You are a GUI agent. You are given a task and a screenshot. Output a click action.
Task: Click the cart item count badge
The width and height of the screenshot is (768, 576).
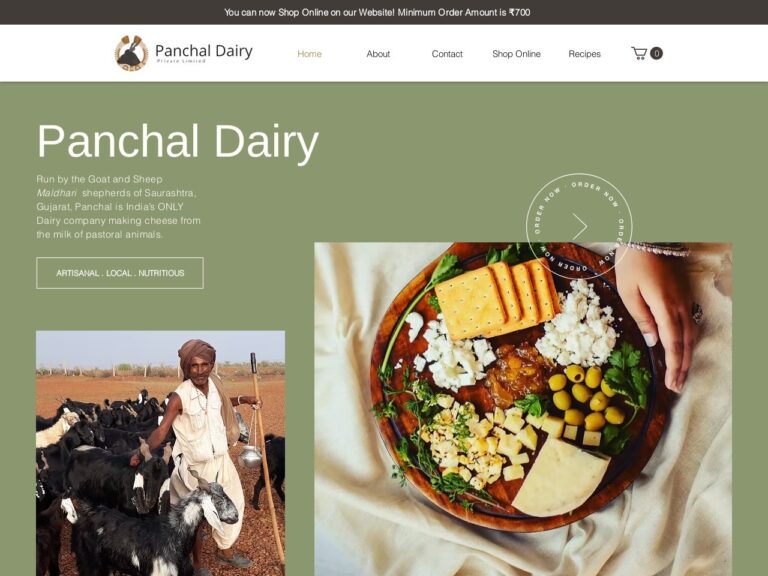tap(656, 53)
